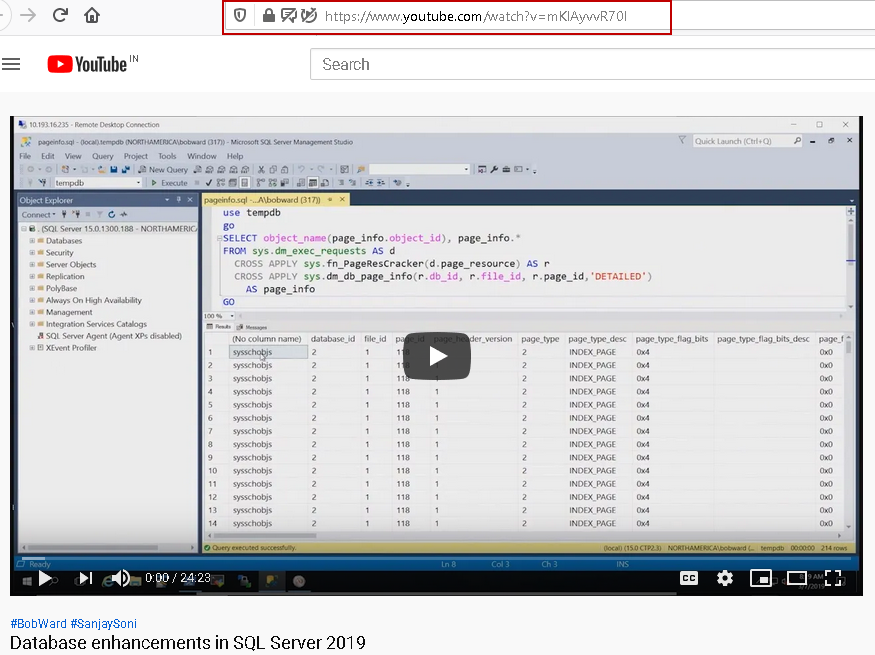Toggle theater mode view
Screen dimensions: 875x655
(796, 578)
